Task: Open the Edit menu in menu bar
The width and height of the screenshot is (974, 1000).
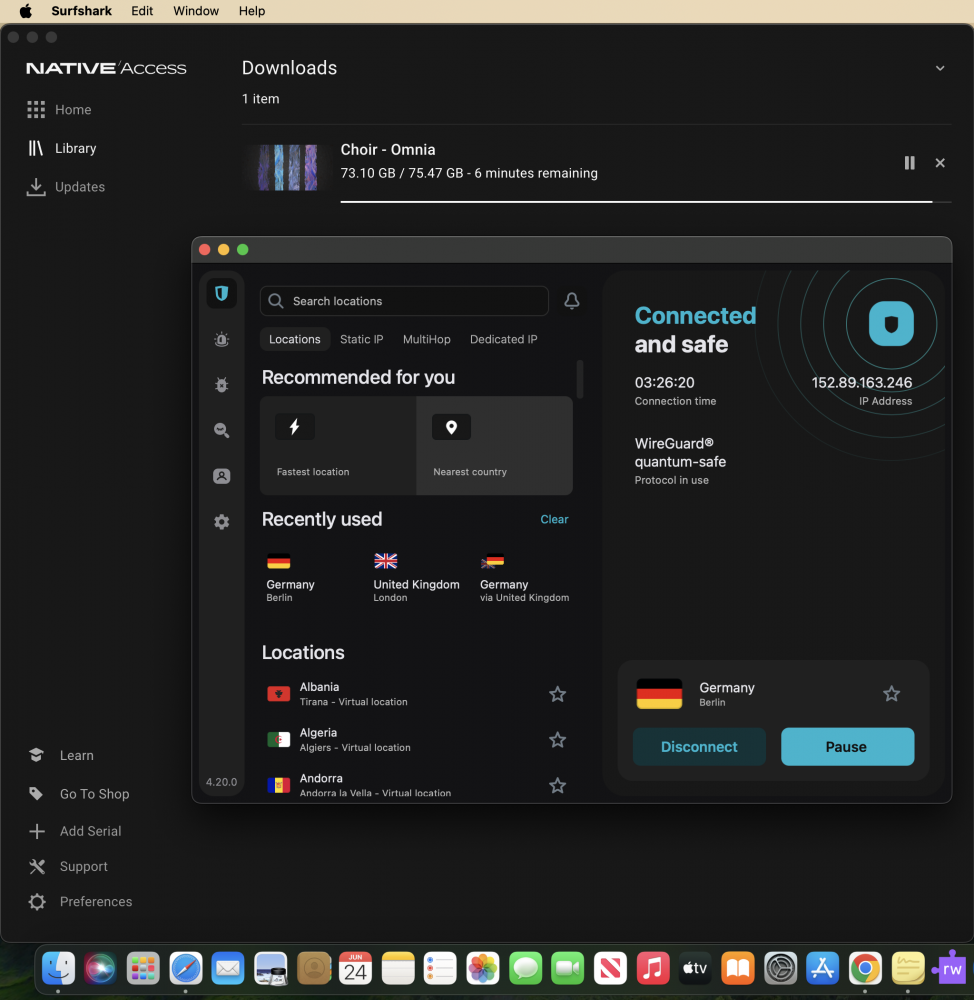Action: [x=142, y=11]
